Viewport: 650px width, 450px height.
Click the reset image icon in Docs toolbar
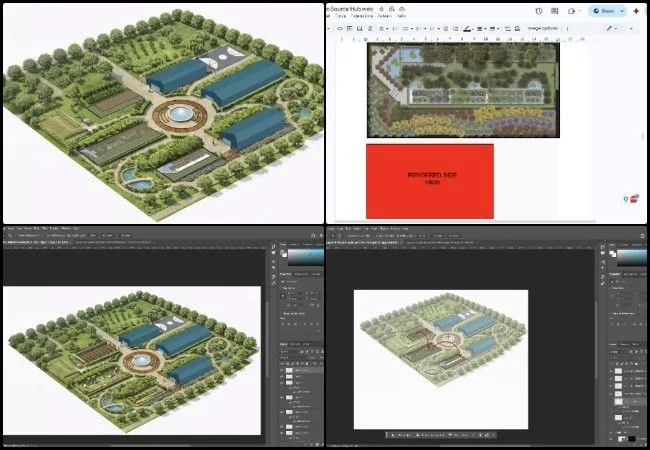[518, 29]
